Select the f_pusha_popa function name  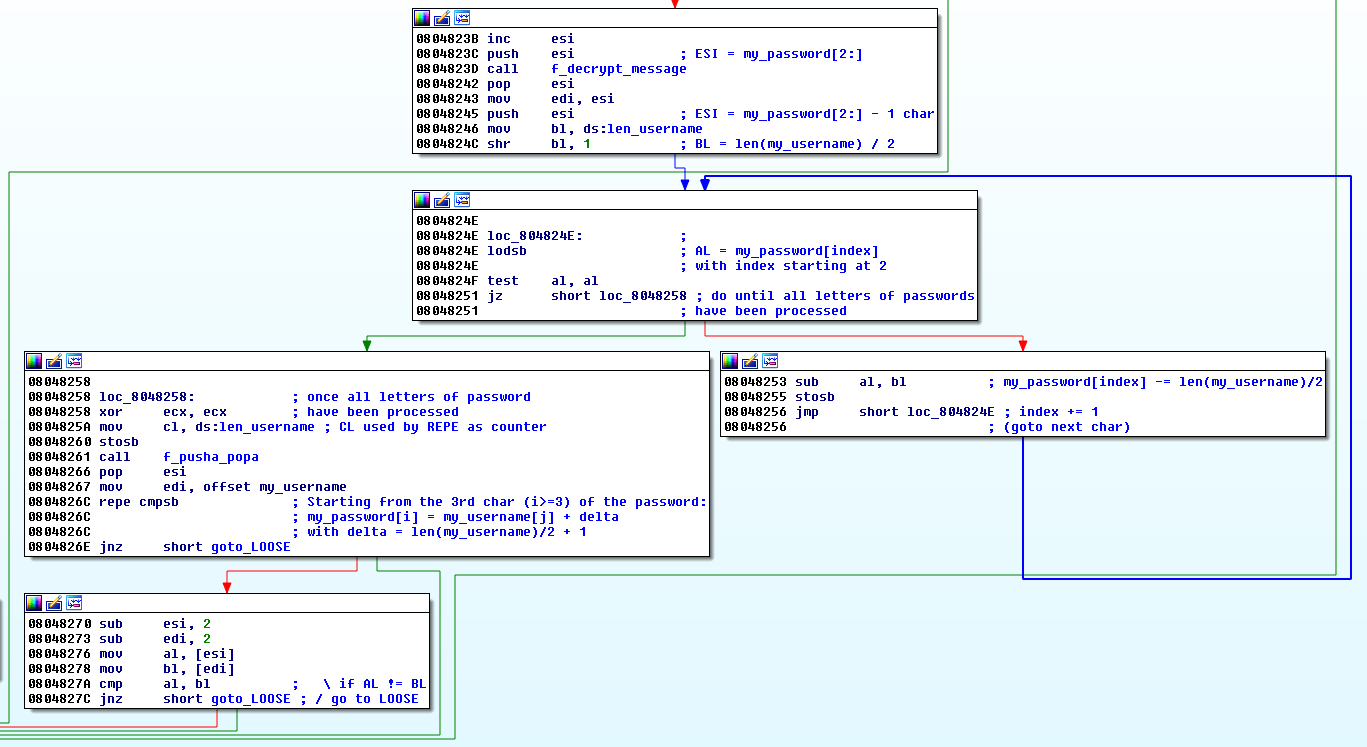(x=211, y=457)
